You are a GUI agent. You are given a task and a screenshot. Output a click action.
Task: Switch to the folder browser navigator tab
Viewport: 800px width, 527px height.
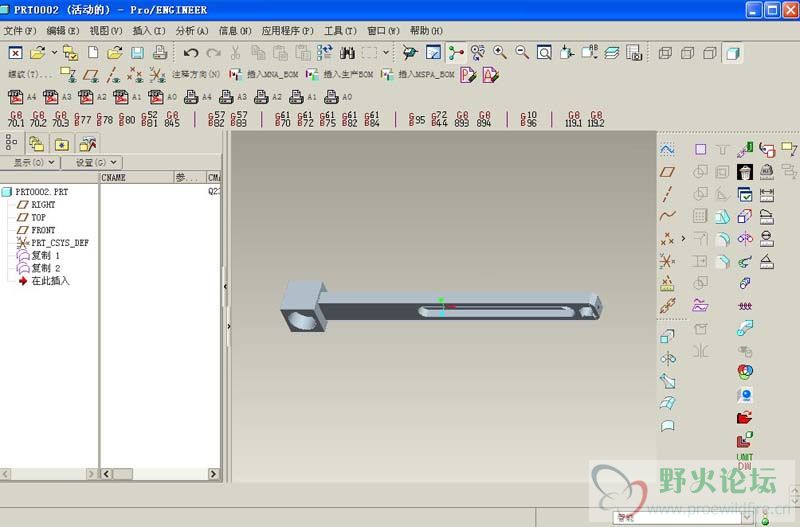click(36, 144)
